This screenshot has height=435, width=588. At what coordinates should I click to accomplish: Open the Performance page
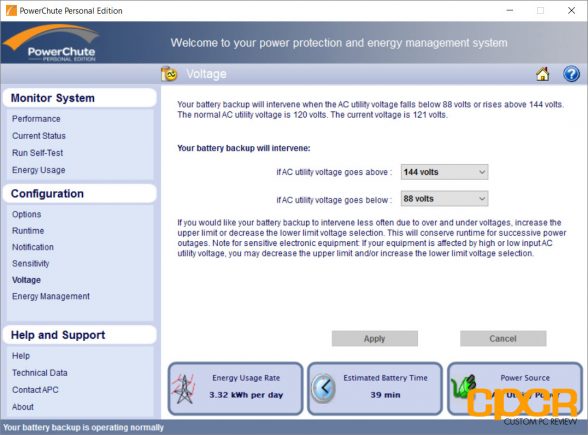point(36,119)
